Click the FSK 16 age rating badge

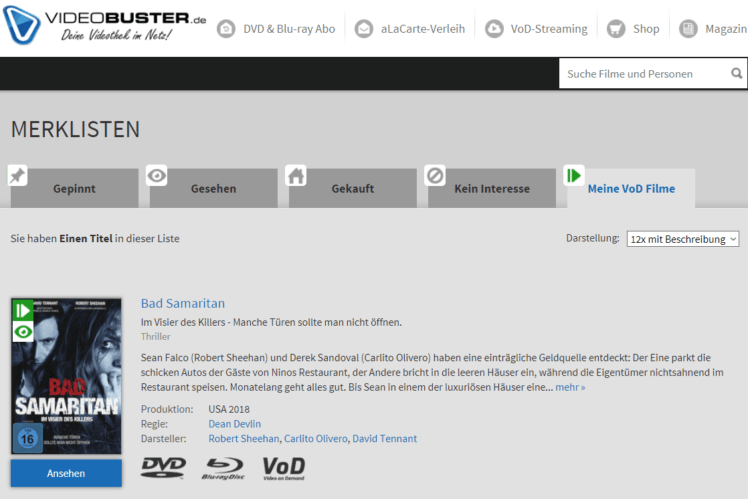point(28,438)
